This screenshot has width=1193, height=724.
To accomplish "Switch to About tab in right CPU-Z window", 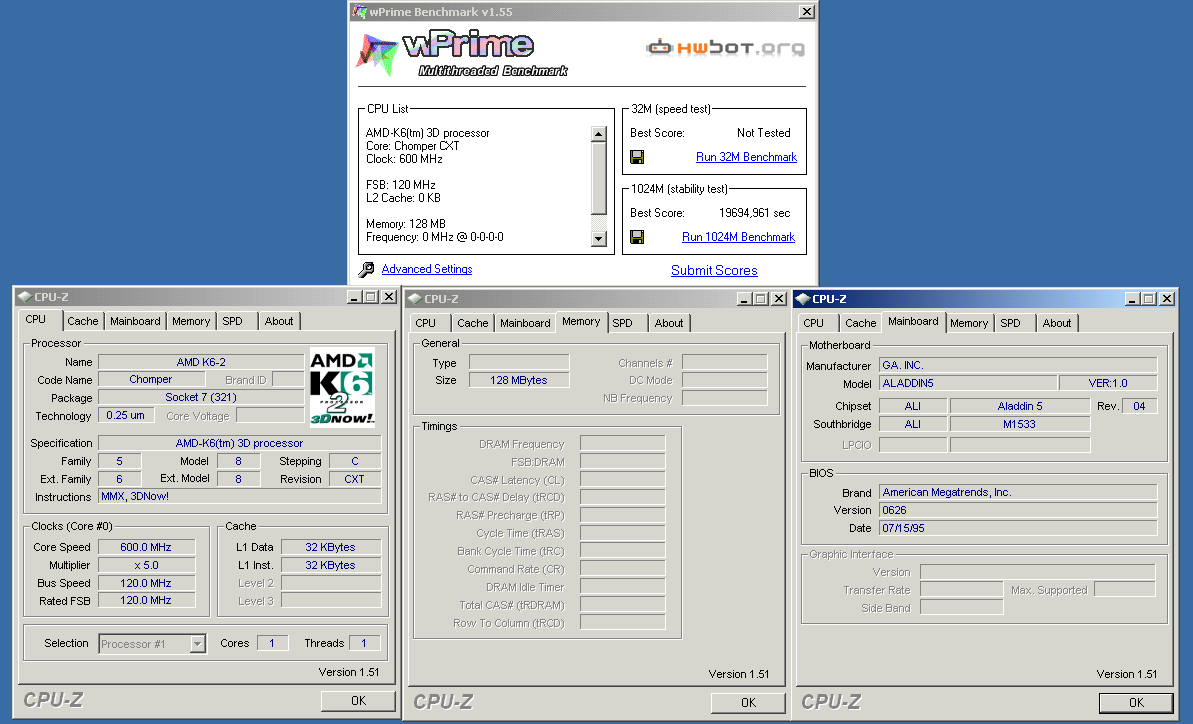I will coord(1057,322).
